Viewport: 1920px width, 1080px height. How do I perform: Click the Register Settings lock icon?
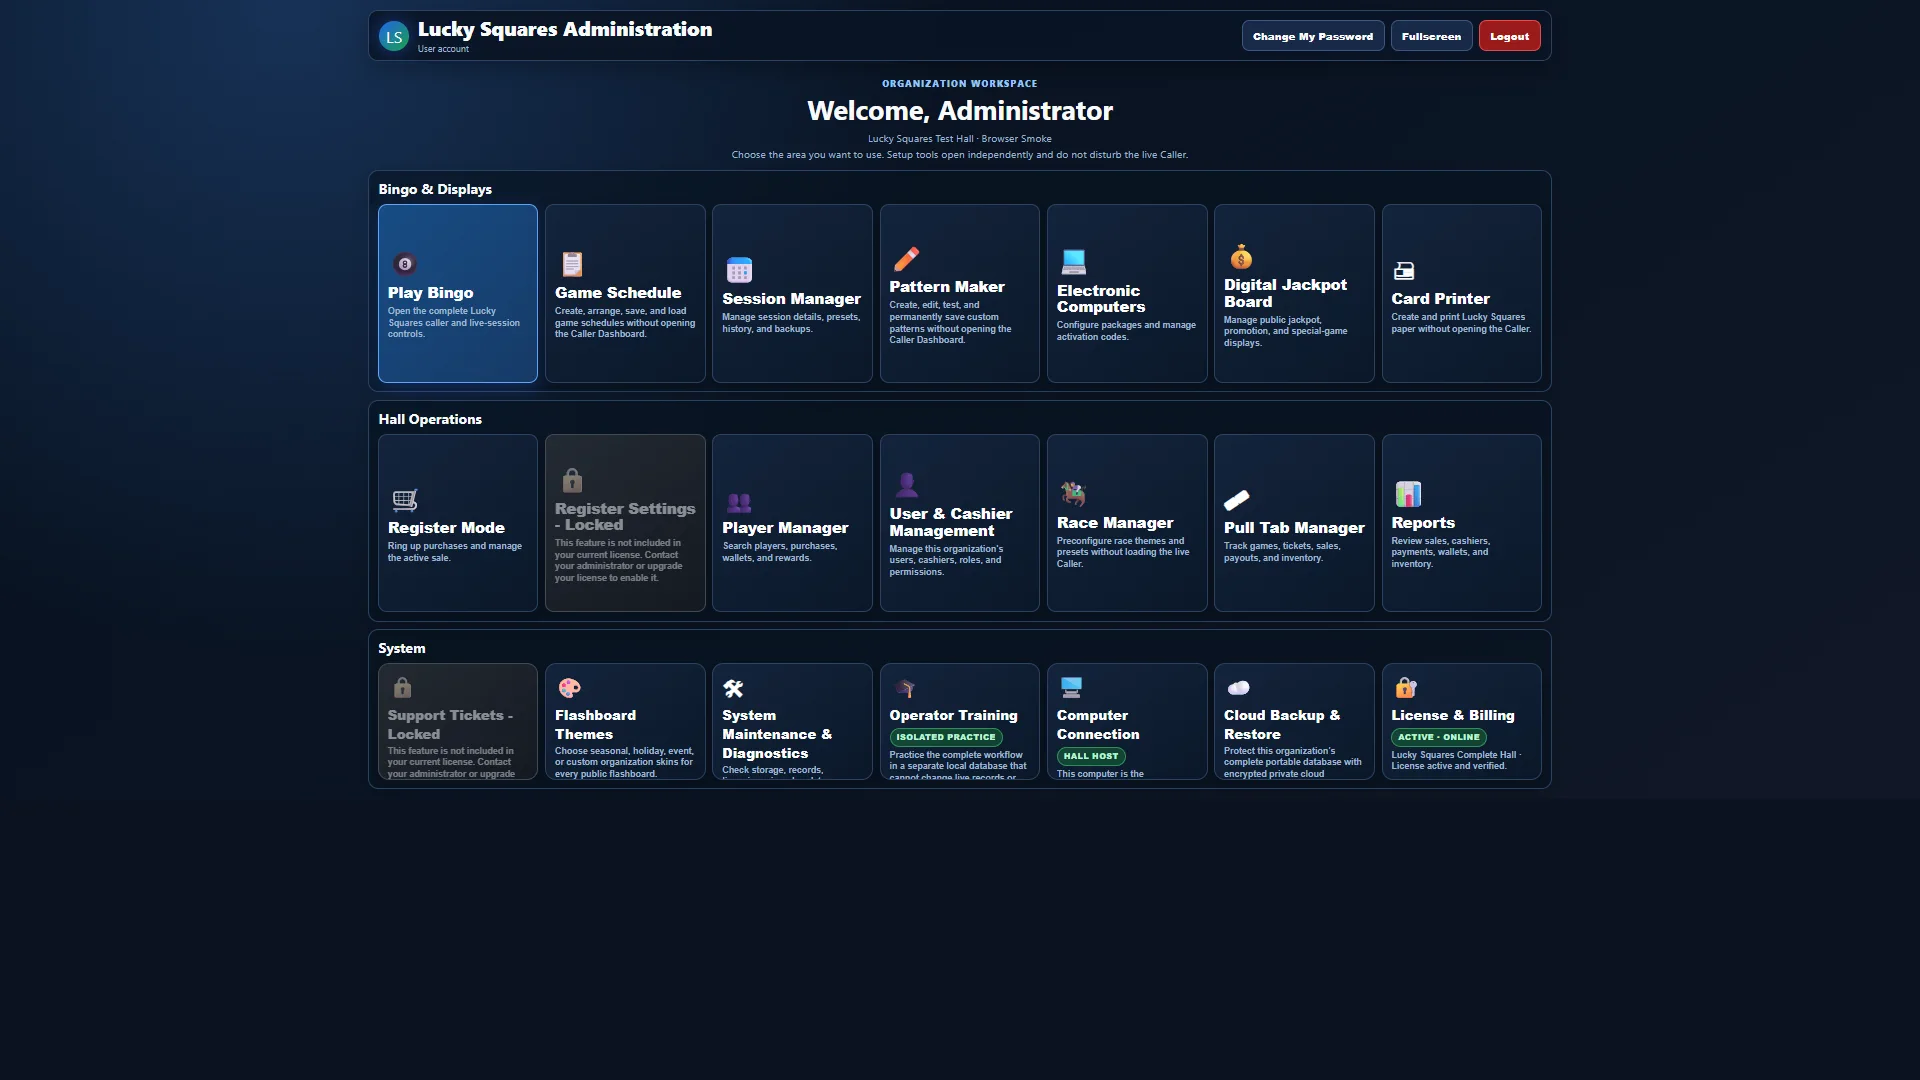(572, 480)
